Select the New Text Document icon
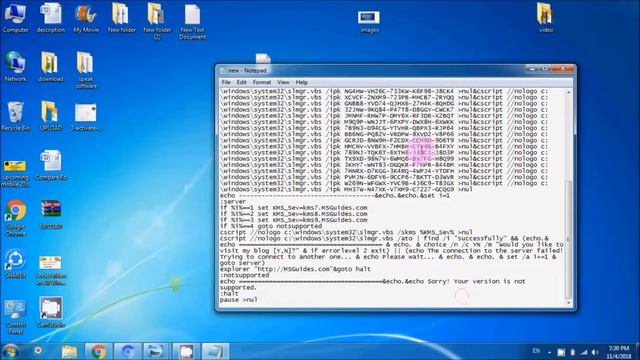The width and height of the screenshot is (640, 360). pyautogui.click(x=193, y=21)
